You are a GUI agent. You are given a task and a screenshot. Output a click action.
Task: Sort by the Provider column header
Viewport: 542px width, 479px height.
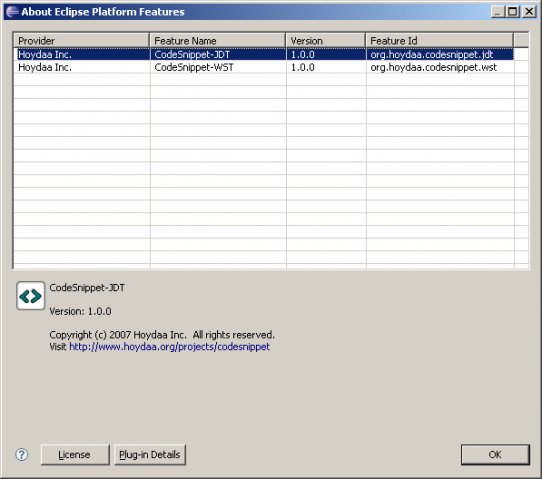[x=81, y=40]
